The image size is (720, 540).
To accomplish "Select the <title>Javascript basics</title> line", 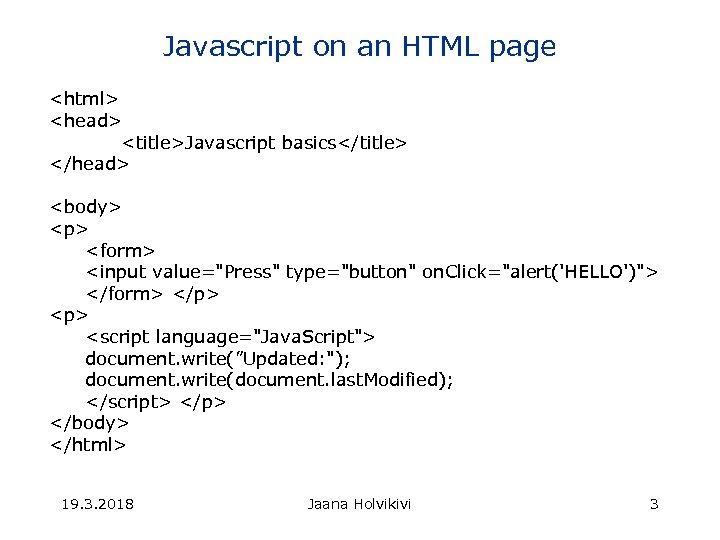I will point(264,143).
